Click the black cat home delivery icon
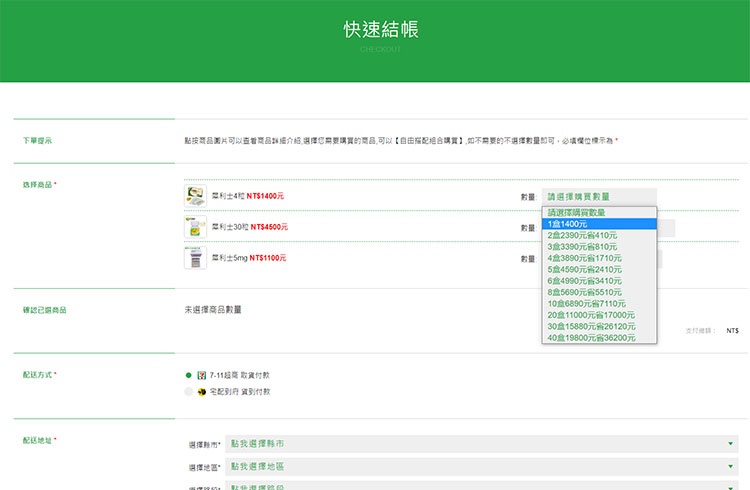The height and width of the screenshot is (490, 750). click(202, 392)
